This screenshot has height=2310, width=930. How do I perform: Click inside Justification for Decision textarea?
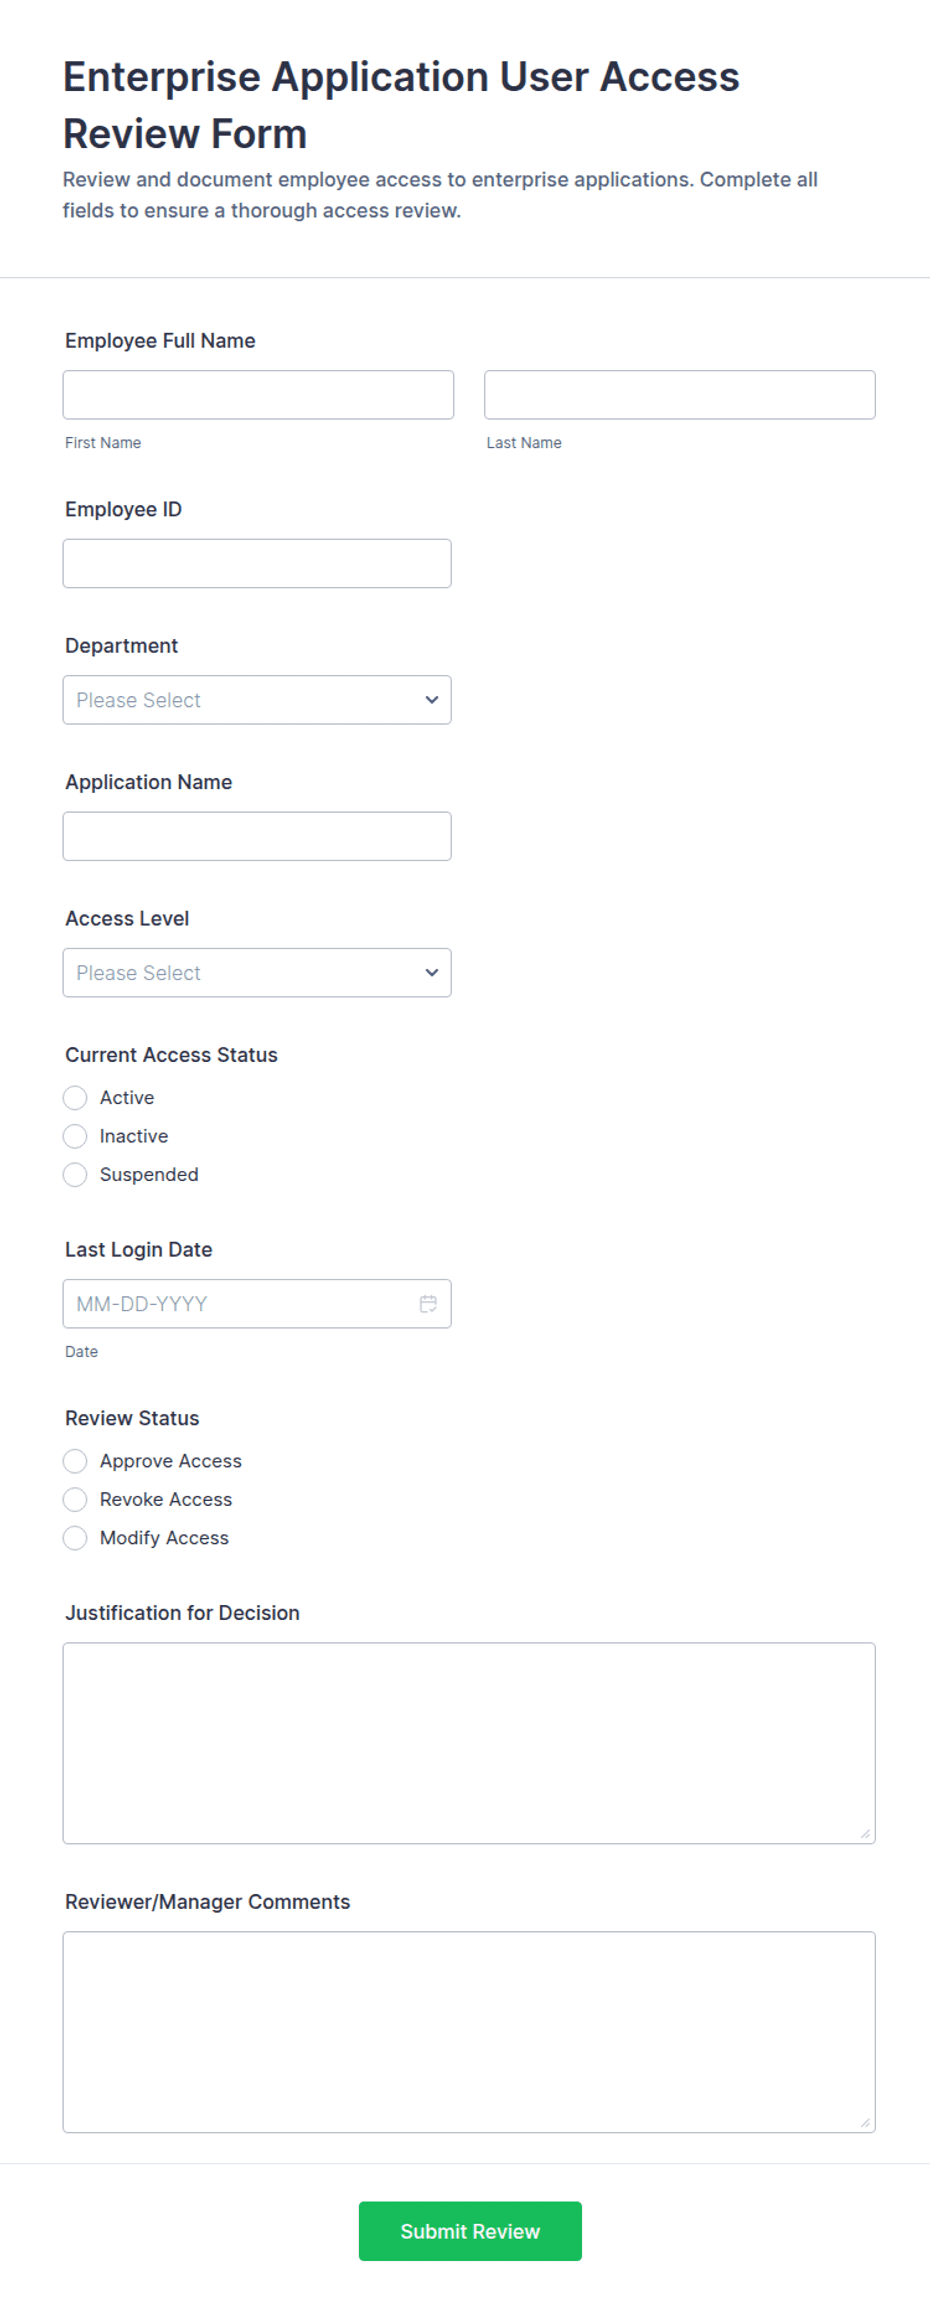[x=469, y=1743]
